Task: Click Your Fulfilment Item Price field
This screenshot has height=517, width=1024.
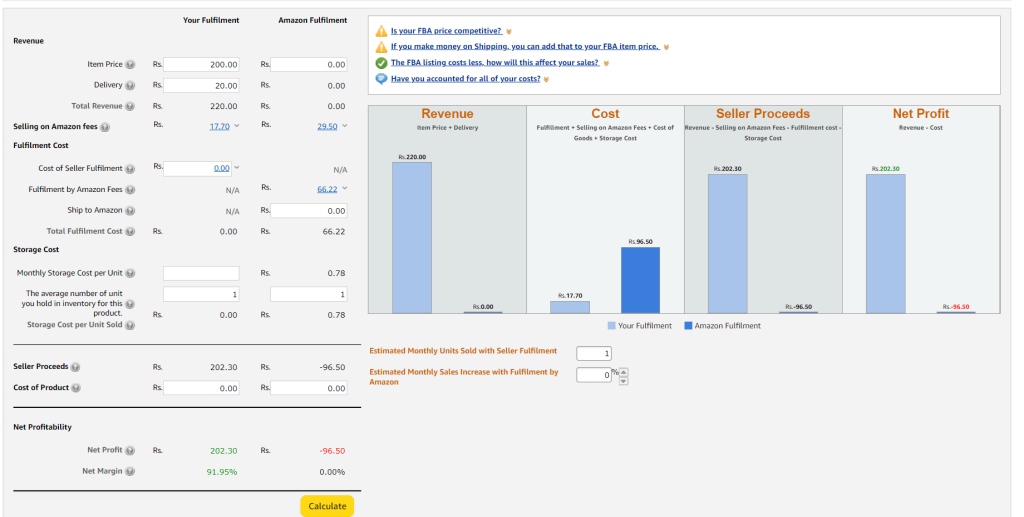Action: tap(201, 65)
